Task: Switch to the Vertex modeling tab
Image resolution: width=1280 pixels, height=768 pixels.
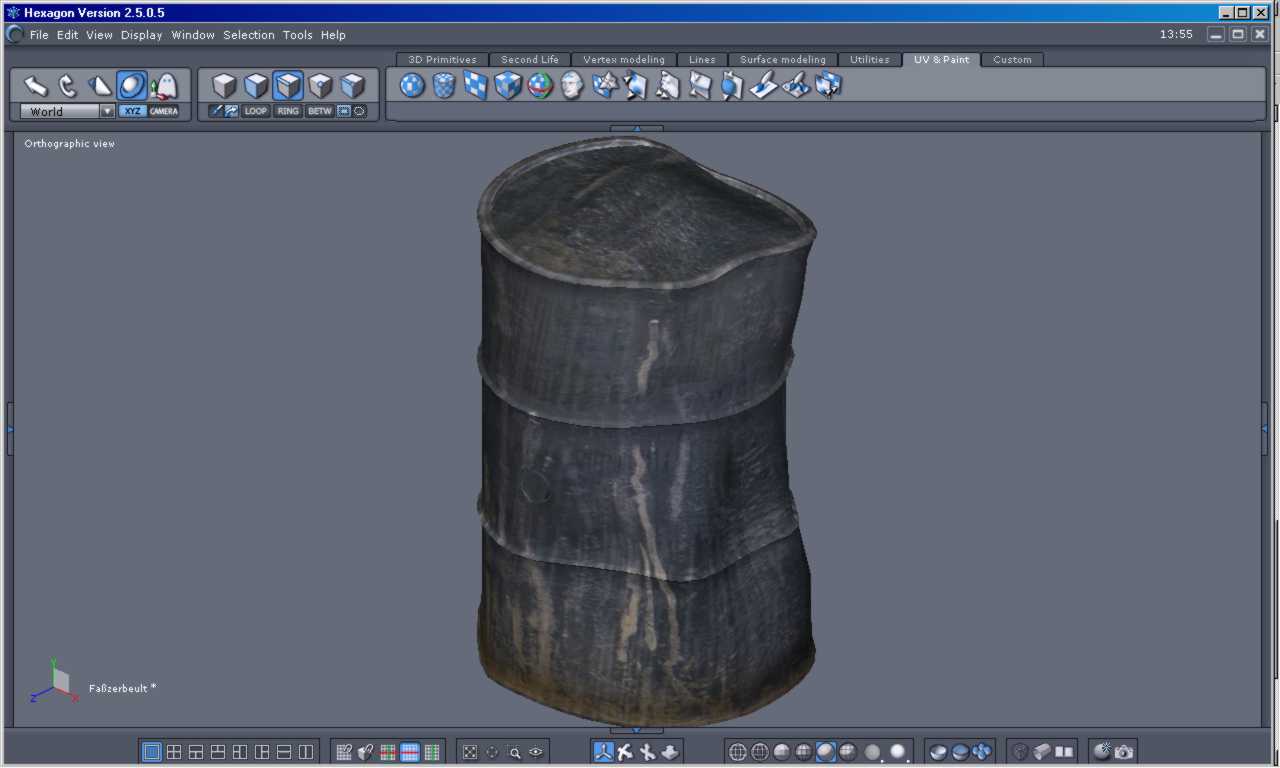Action: [x=623, y=60]
